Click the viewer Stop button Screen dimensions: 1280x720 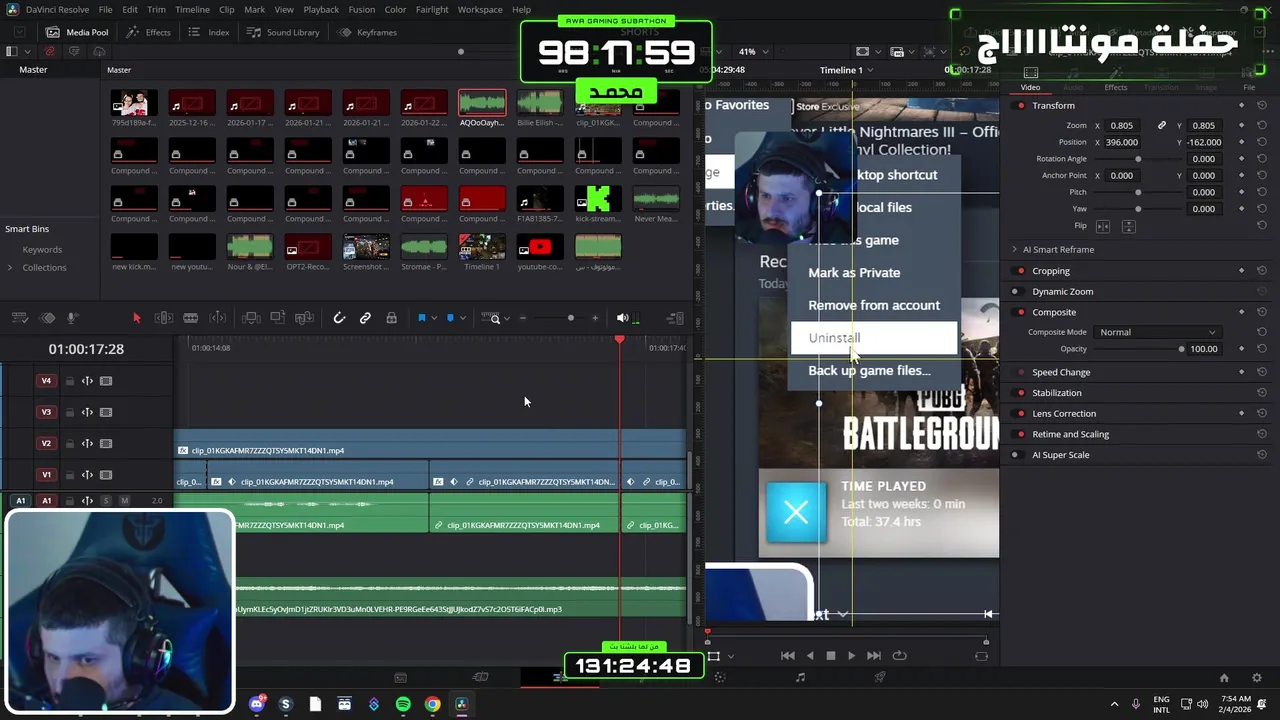point(830,656)
